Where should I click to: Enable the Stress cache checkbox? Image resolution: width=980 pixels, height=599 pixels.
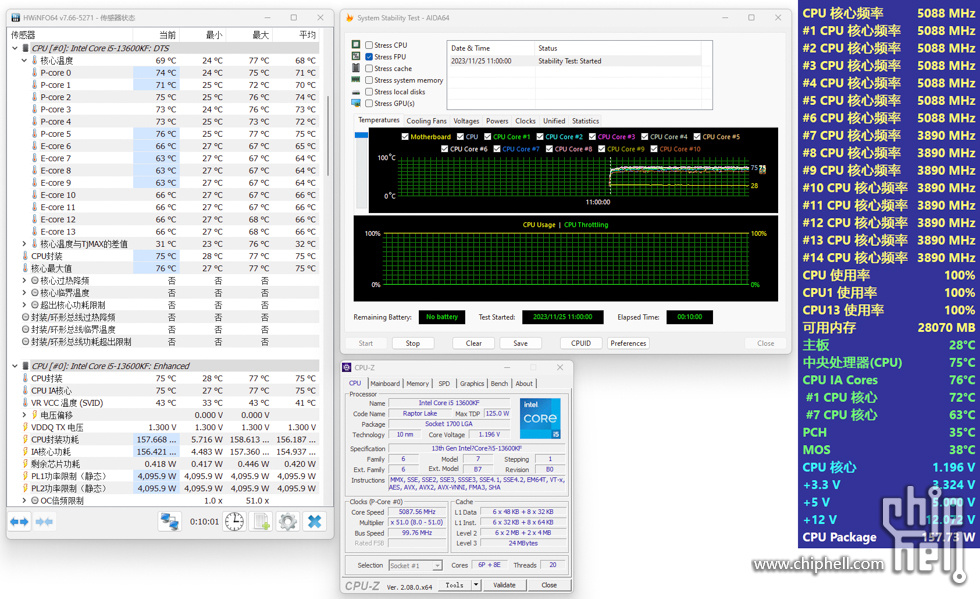pyautogui.click(x=369, y=68)
